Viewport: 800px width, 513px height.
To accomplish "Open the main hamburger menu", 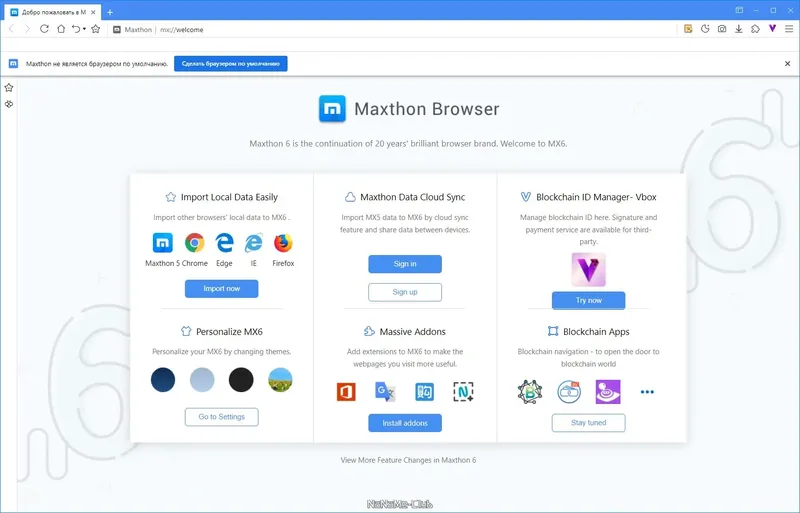I will tap(789, 29).
